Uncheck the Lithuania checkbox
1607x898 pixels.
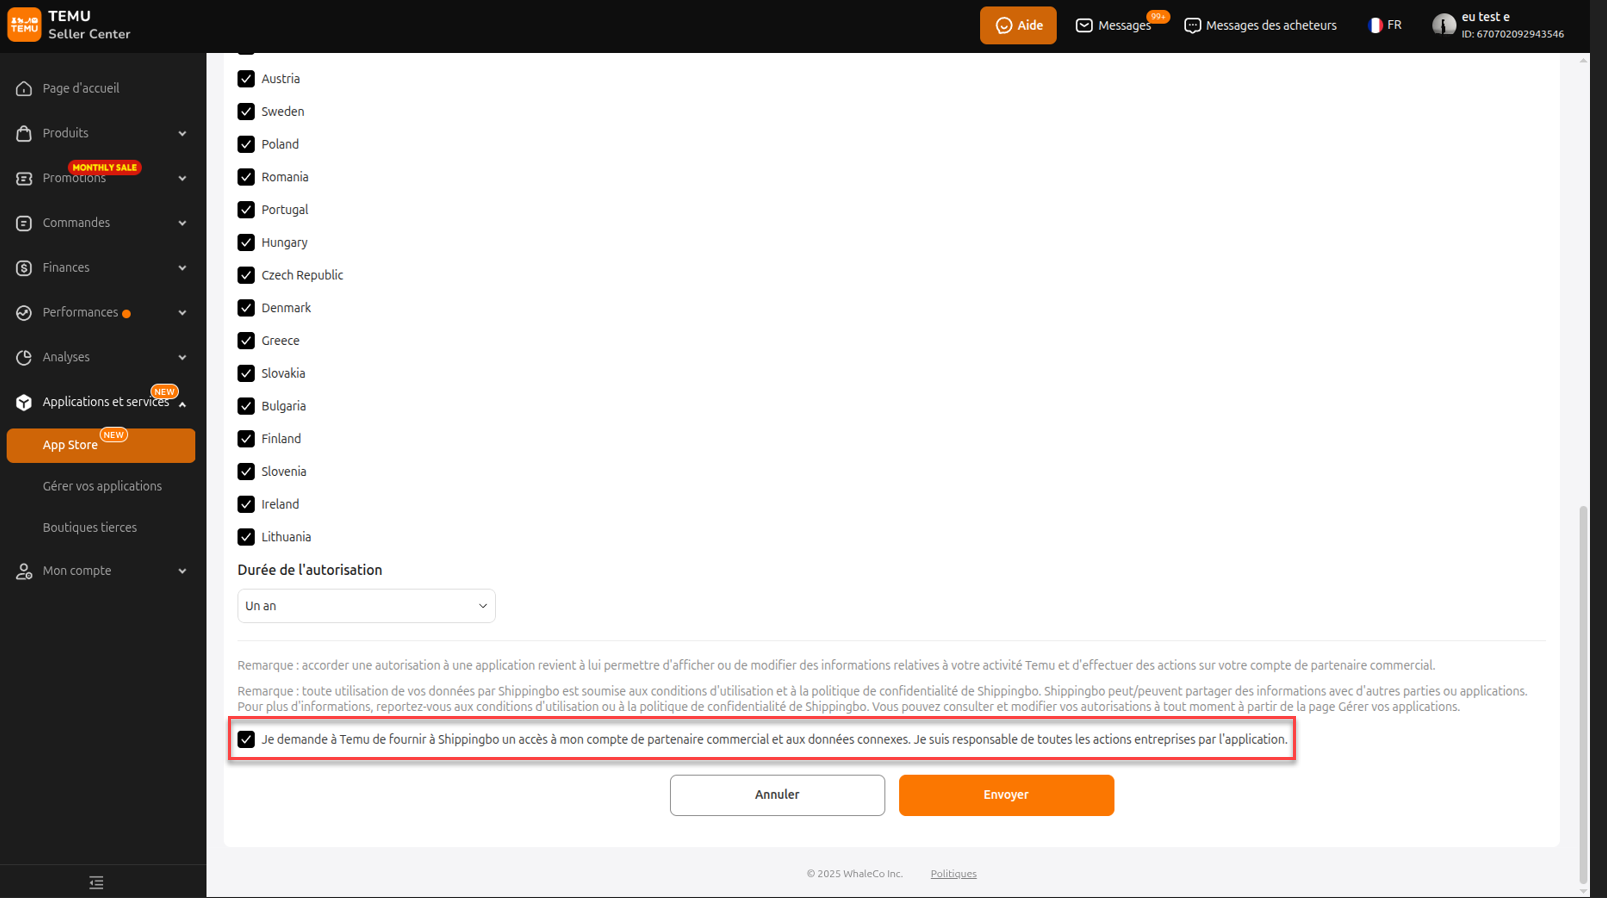coord(246,537)
